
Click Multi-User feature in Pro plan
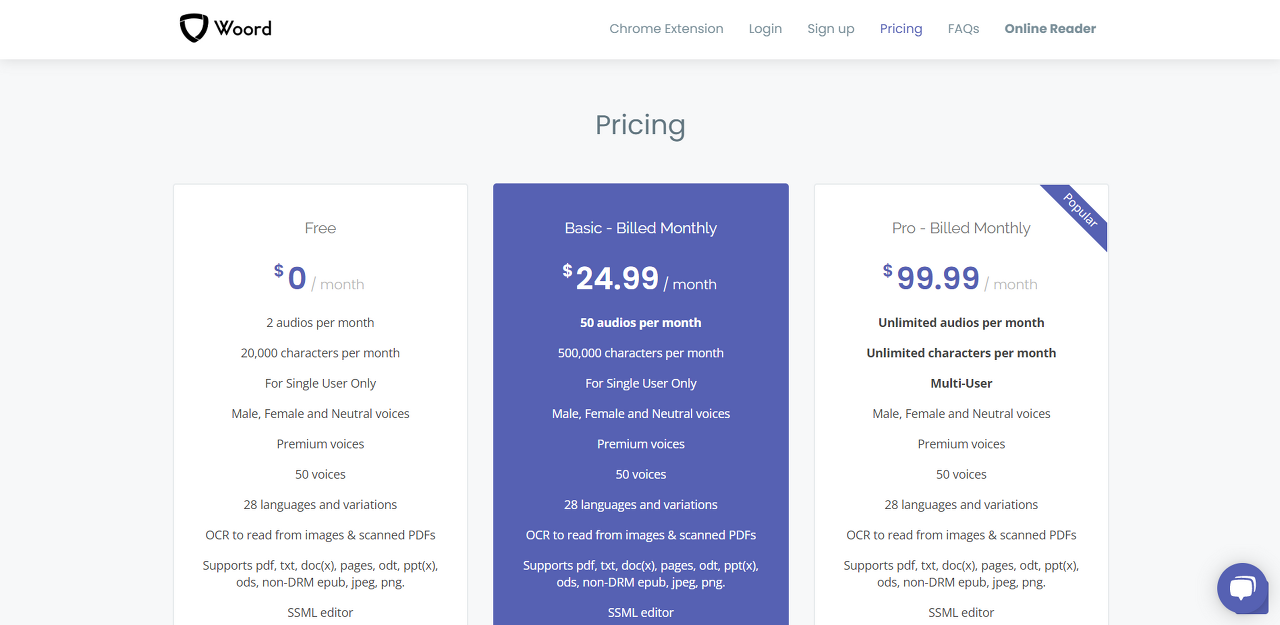point(961,383)
